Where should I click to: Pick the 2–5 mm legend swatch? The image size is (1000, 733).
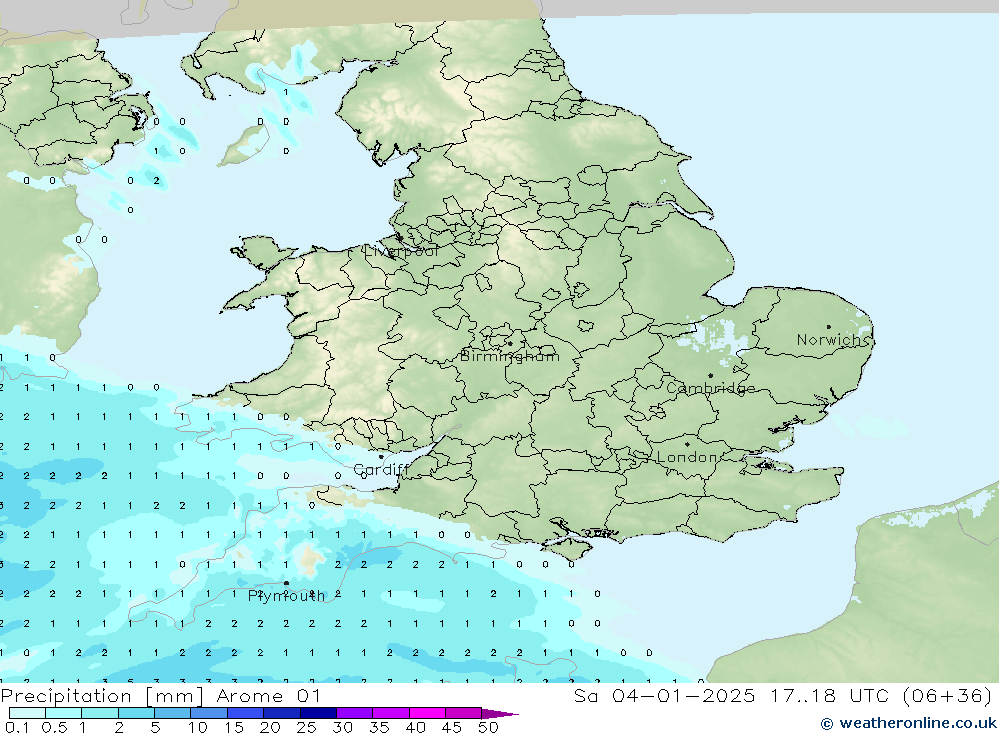(136, 713)
